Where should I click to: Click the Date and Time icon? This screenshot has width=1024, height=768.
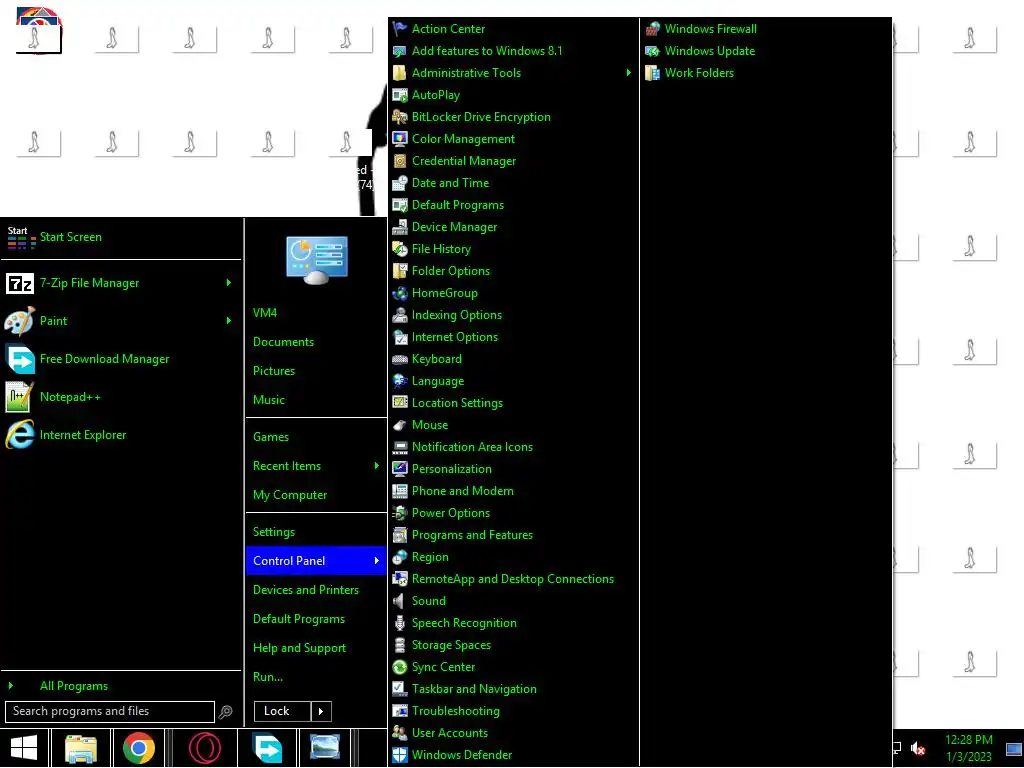(x=400, y=184)
